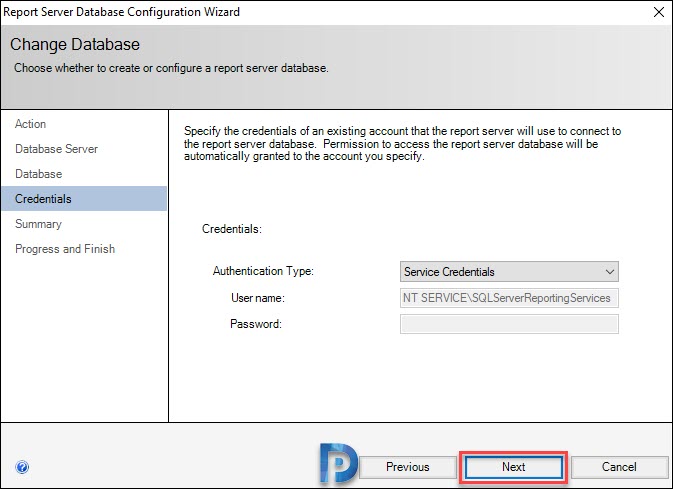Open the Authentication Type dropdown
This screenshot has height=489, width=673.
pyautogui.click(x=509, y=272)
